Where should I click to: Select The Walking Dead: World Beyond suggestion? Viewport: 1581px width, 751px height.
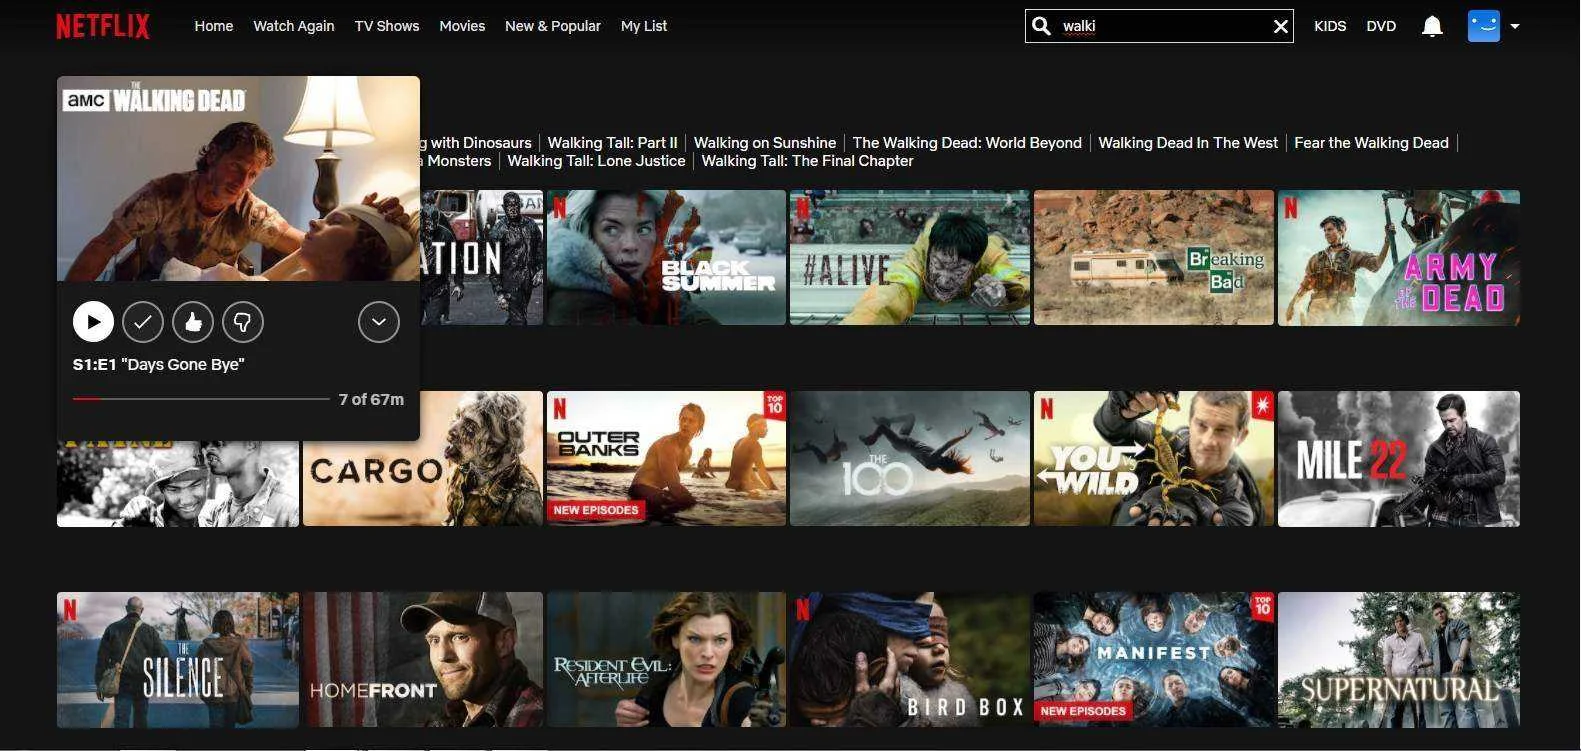pos(967,143)
